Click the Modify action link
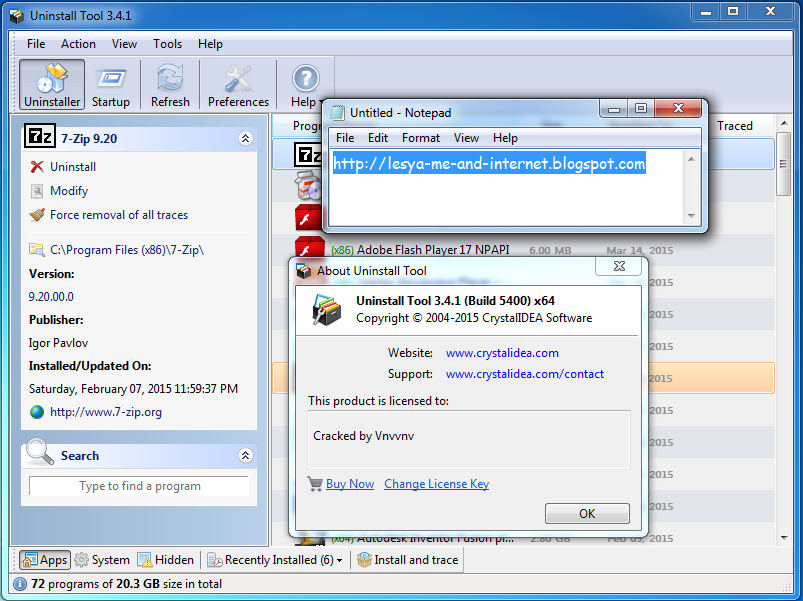 (x=69, y=191)
